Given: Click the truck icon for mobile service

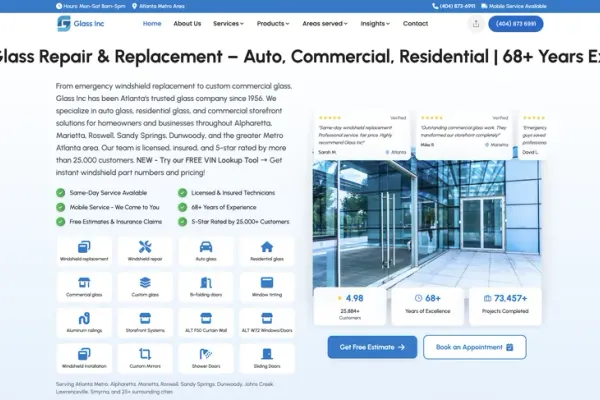Looking at the screenshot, I should pos(484,6).
